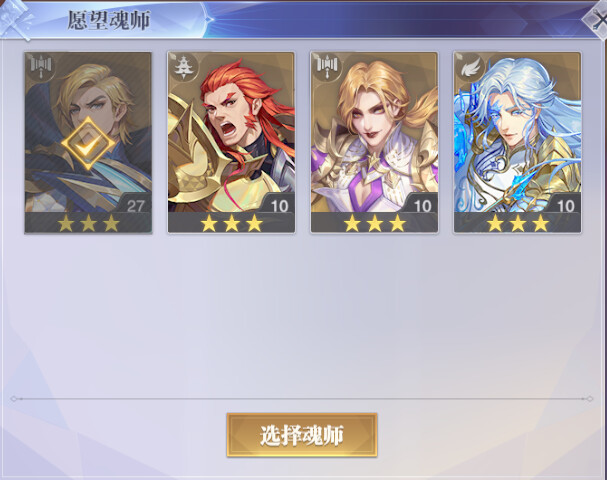Screen dimensions: 607x480
Task: Click the gold checkmark on the blonde hero card
Action: pyautogui.click(x=88, y=144)
